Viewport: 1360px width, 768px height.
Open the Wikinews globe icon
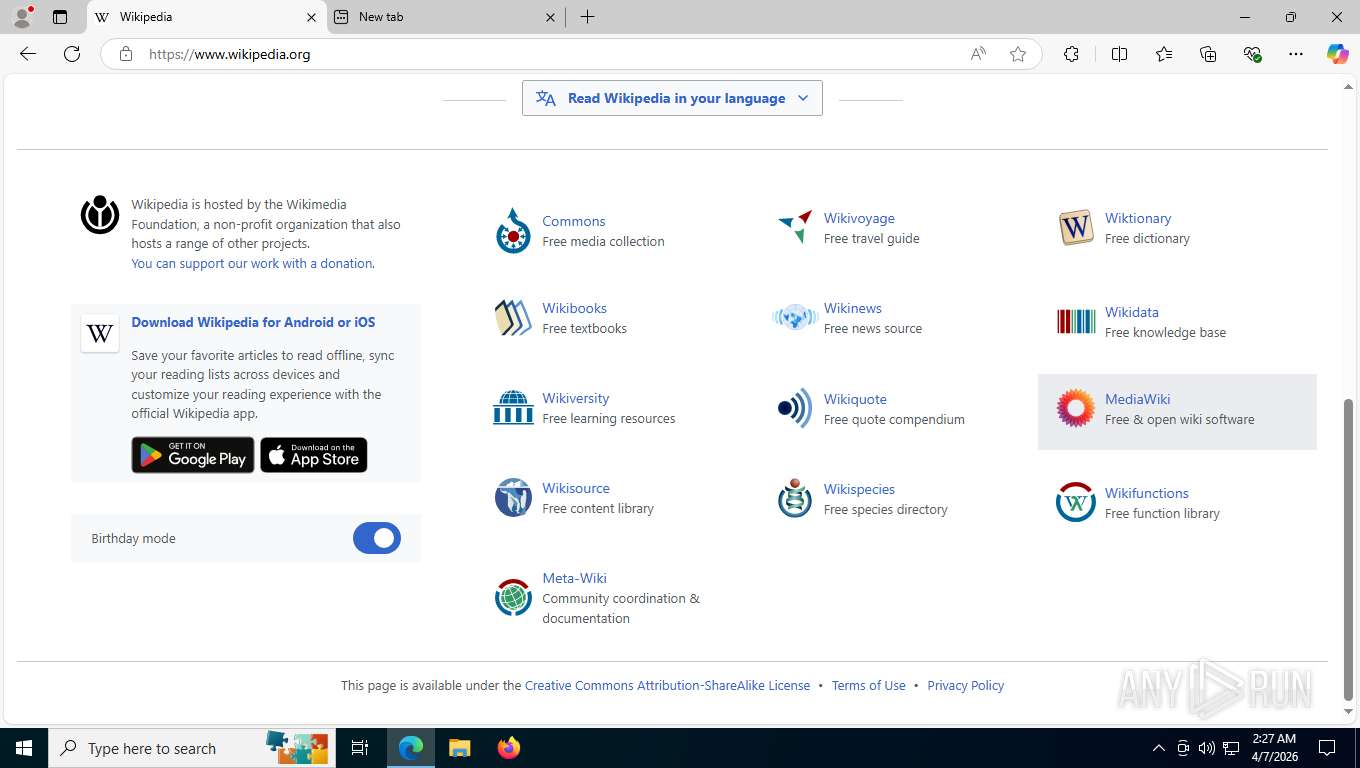tap(795, 318)
